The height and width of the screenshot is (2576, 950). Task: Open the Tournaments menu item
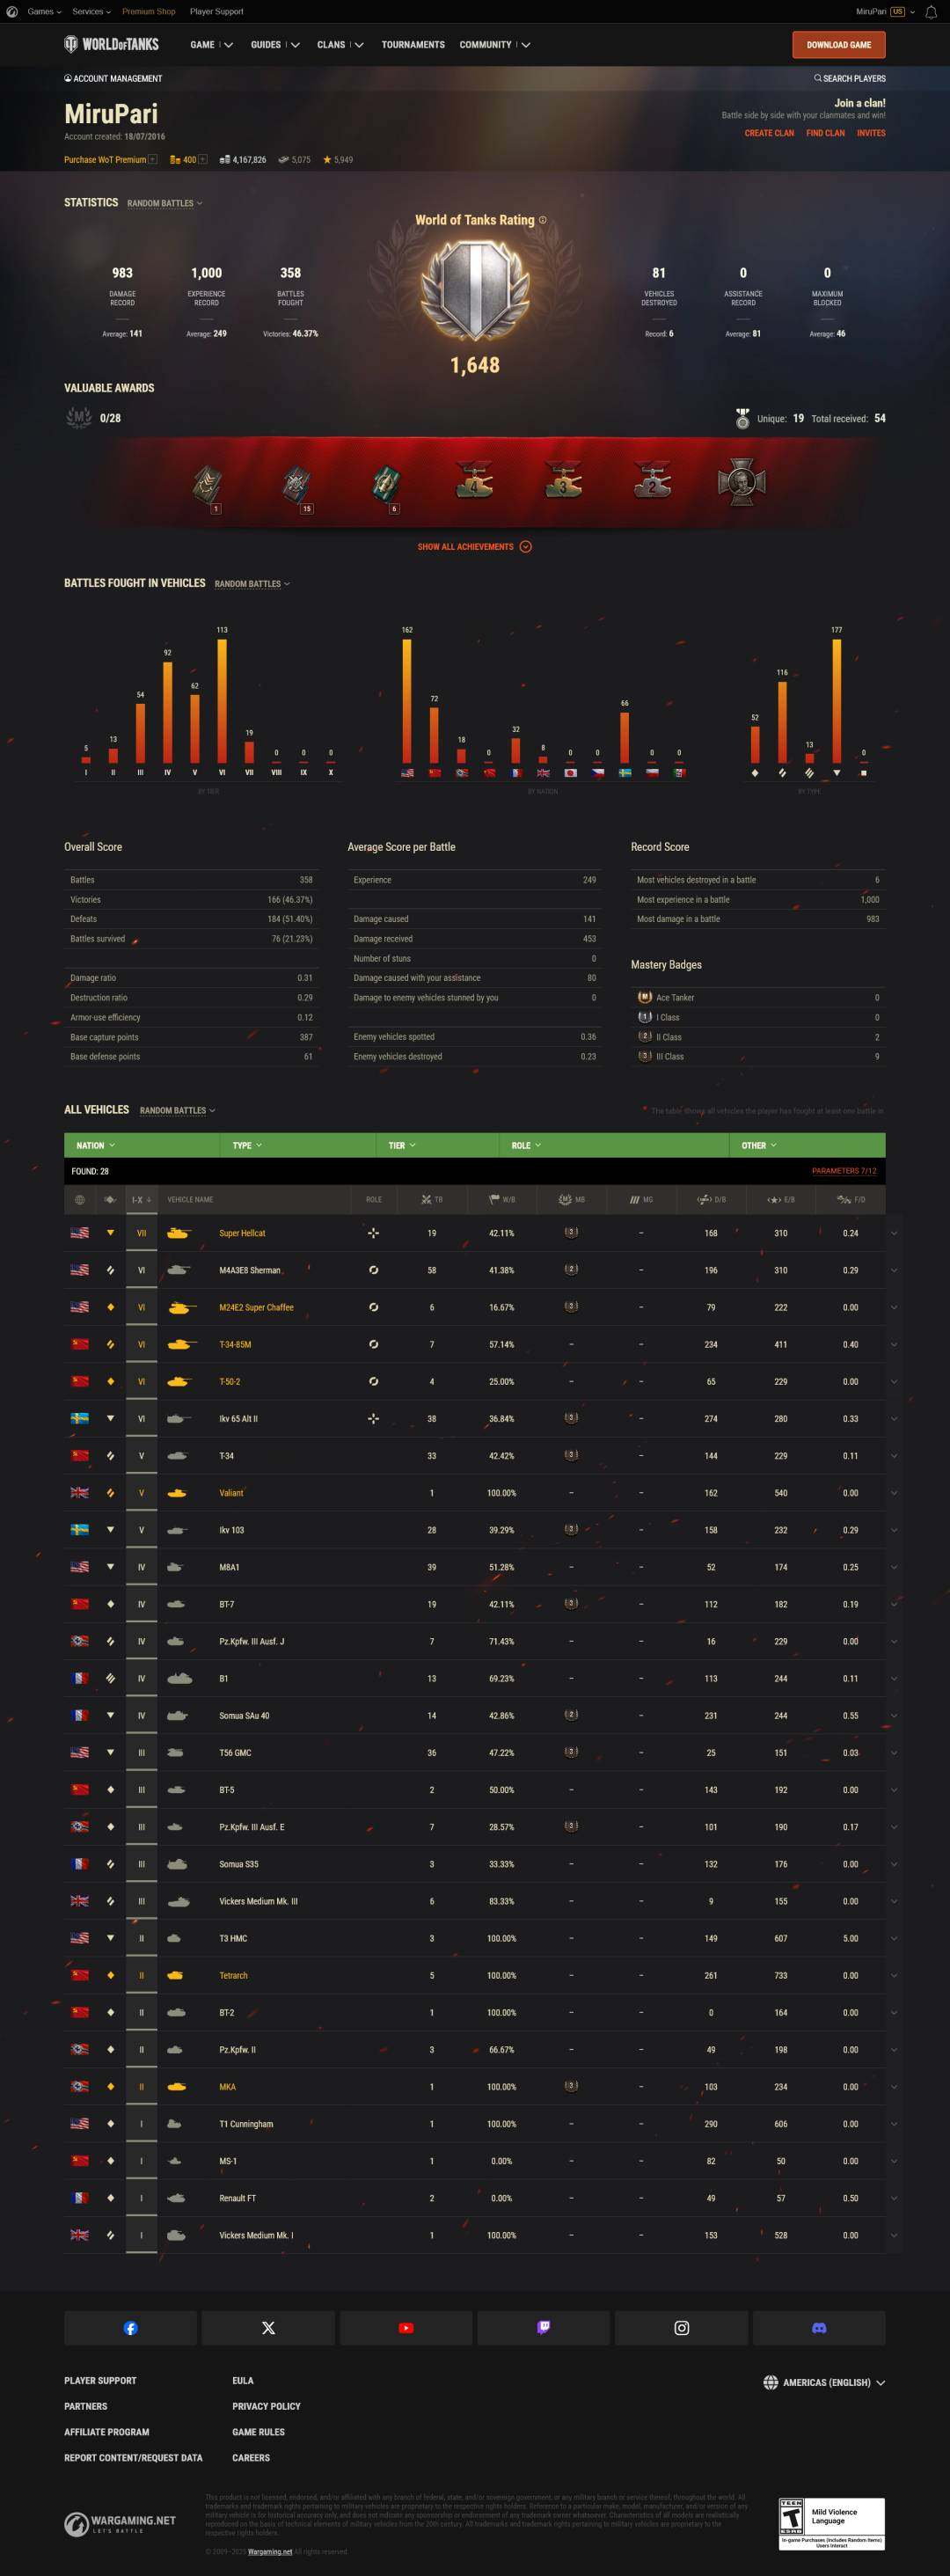413,45
